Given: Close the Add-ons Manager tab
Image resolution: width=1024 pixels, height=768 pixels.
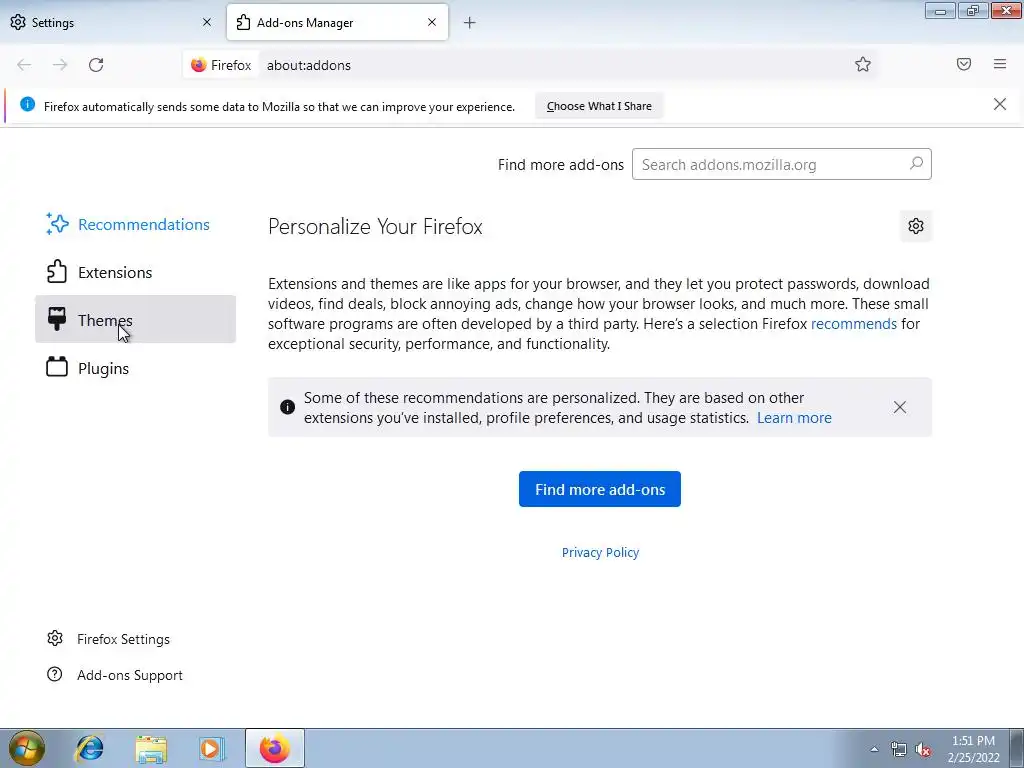Looking at the screenshot, I should point(432,22).
